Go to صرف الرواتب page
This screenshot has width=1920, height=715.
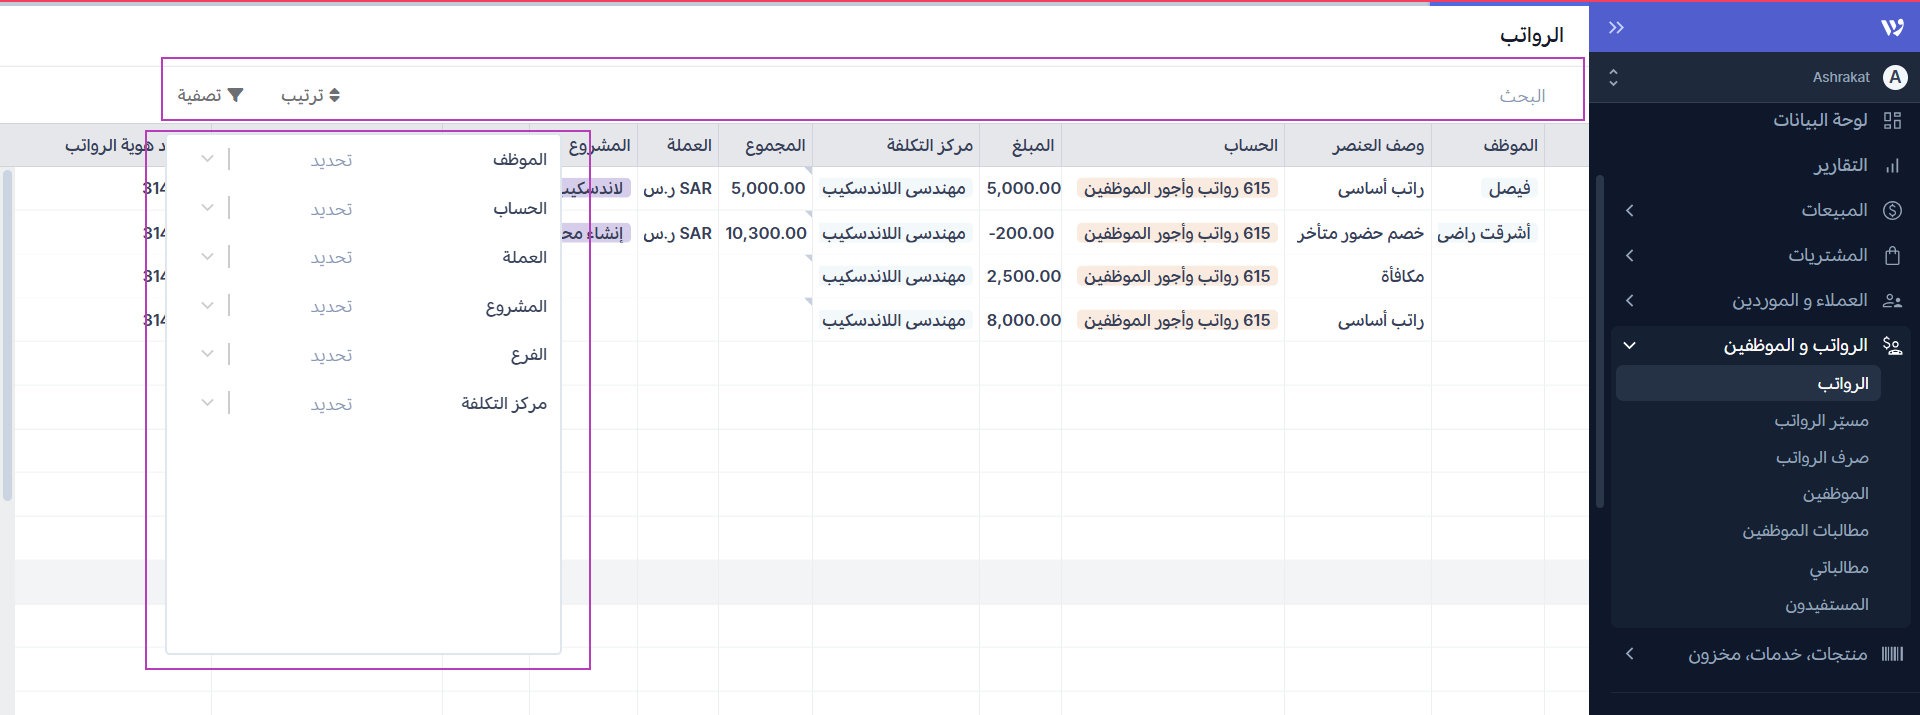click(x=1822, y=458)
